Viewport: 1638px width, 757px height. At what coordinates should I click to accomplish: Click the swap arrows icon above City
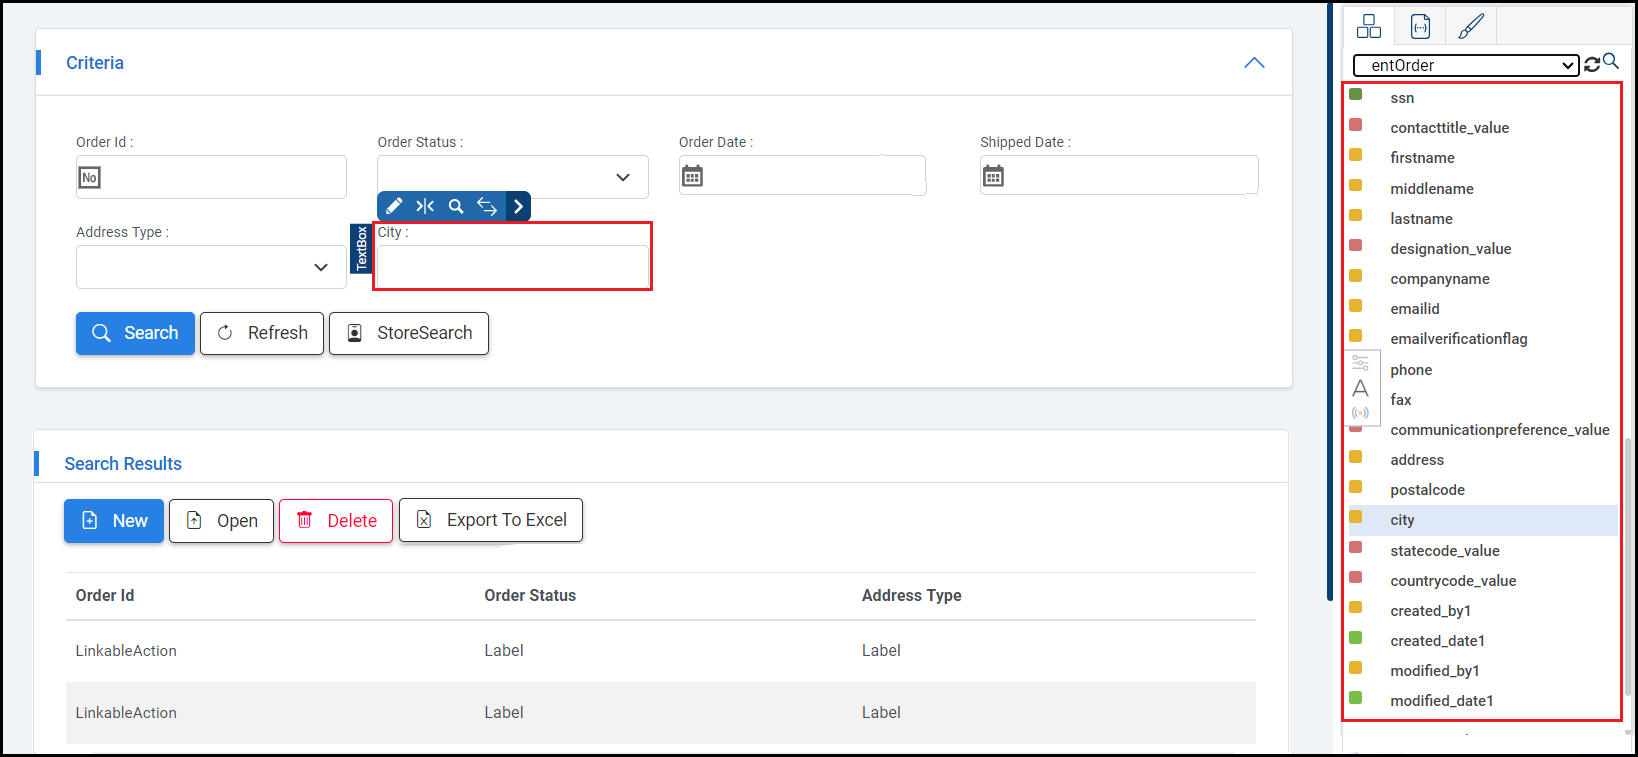tap(487, 206)
